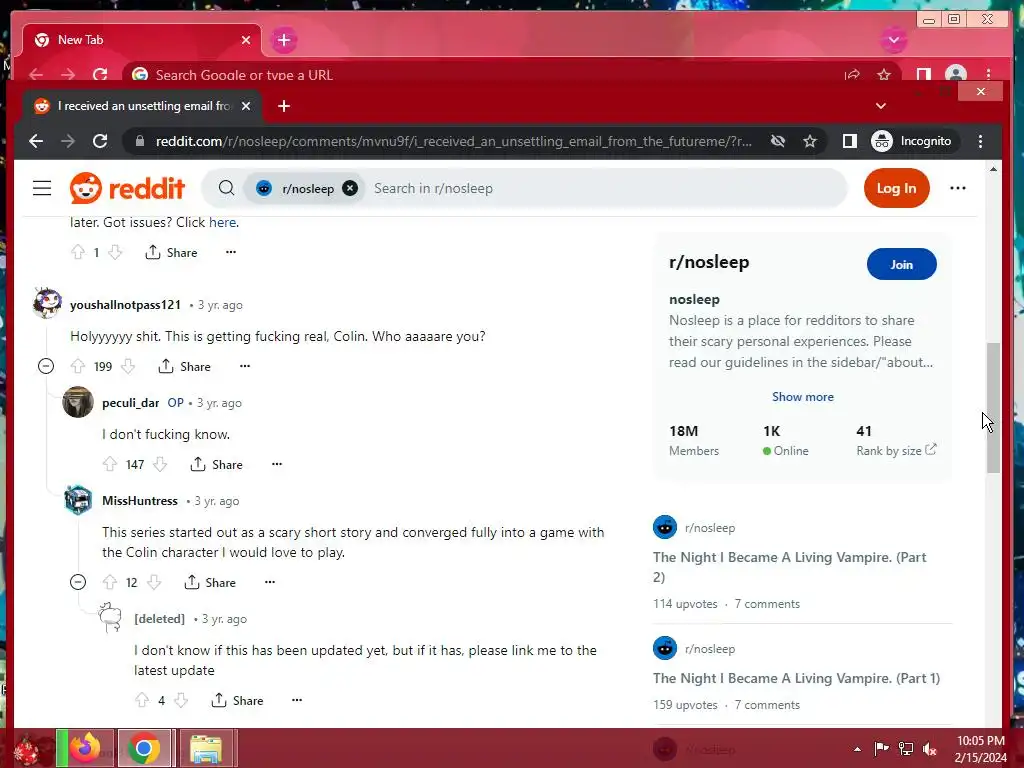Click the Incognito profile indicator
The height and width of the screenshot is (768, 1024).
point(912,141)
